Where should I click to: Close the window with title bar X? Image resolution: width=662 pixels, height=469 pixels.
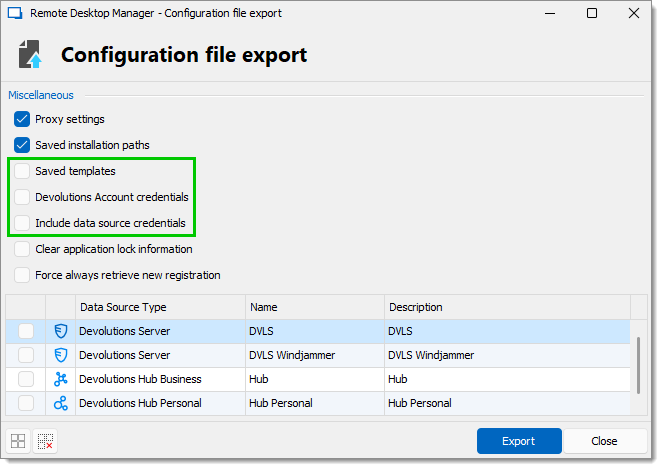coord(634,14)
